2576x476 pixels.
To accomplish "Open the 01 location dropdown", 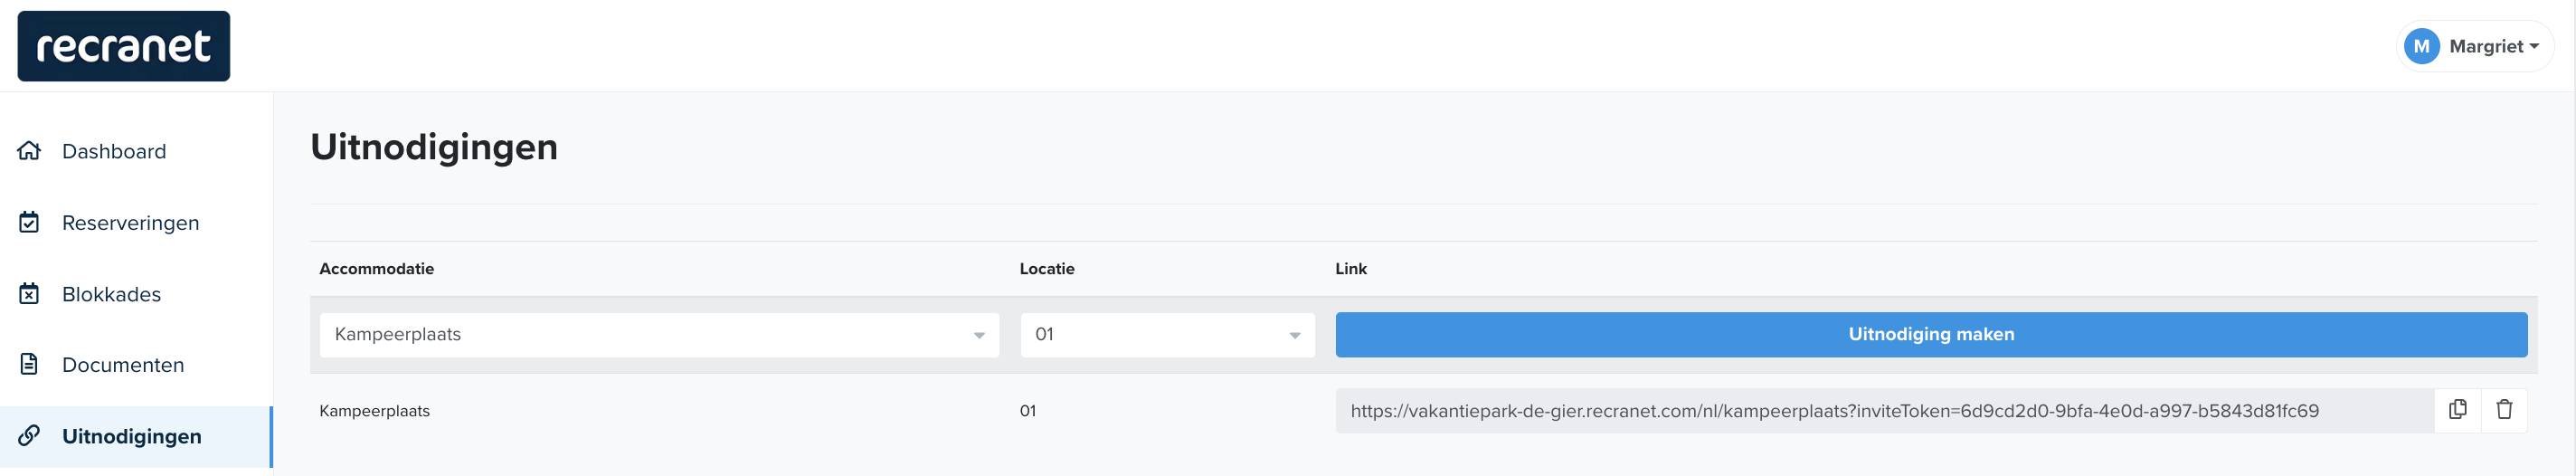I will pyautogui.click(x=1167, y=335).
